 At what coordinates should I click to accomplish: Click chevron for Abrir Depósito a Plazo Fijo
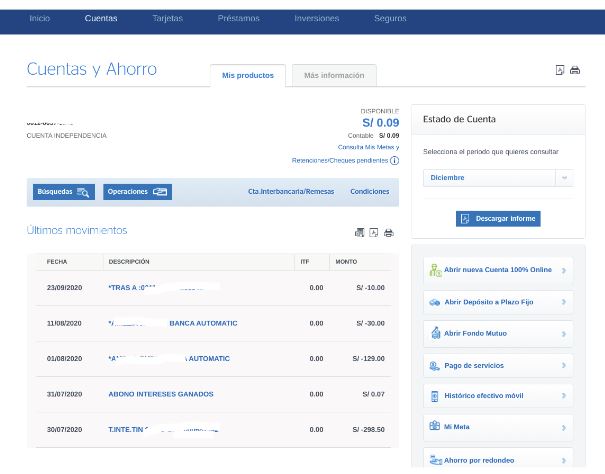564,302
